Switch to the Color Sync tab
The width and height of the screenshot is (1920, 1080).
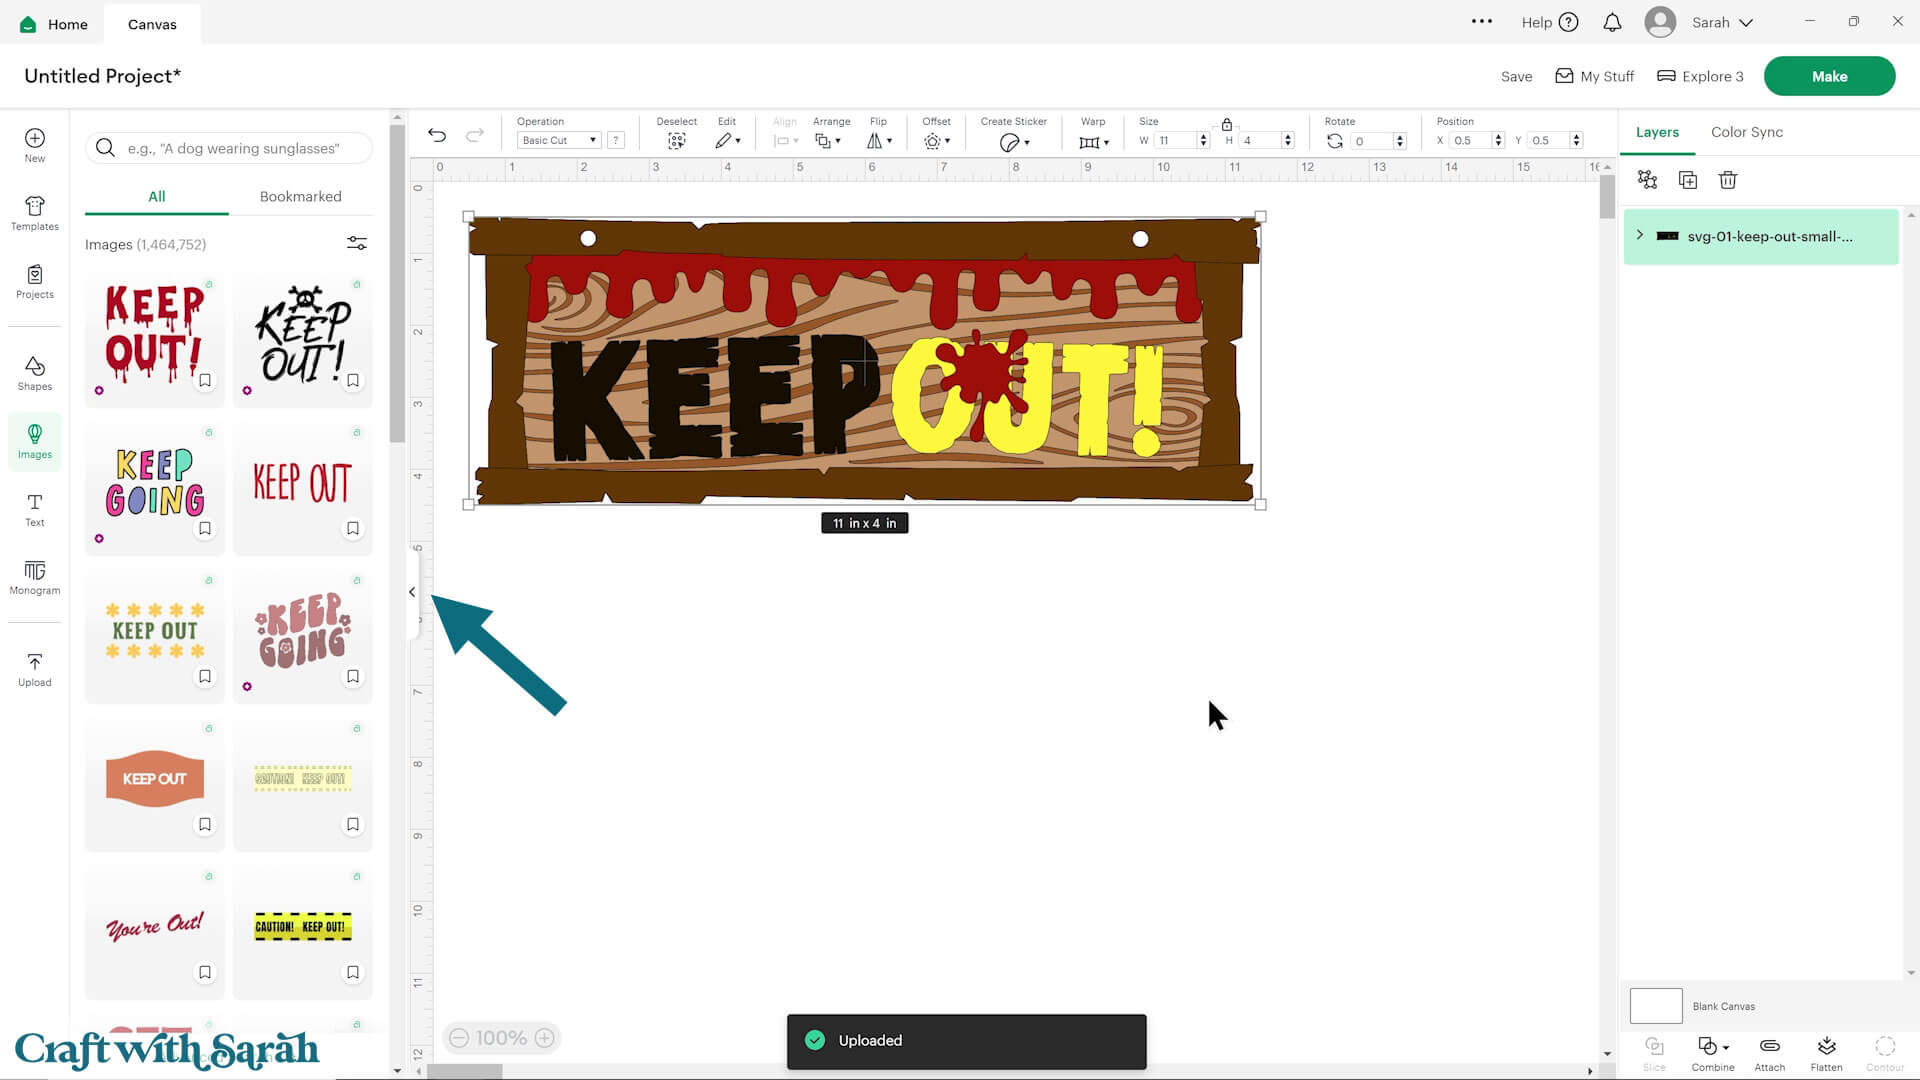pos(1746,132)
